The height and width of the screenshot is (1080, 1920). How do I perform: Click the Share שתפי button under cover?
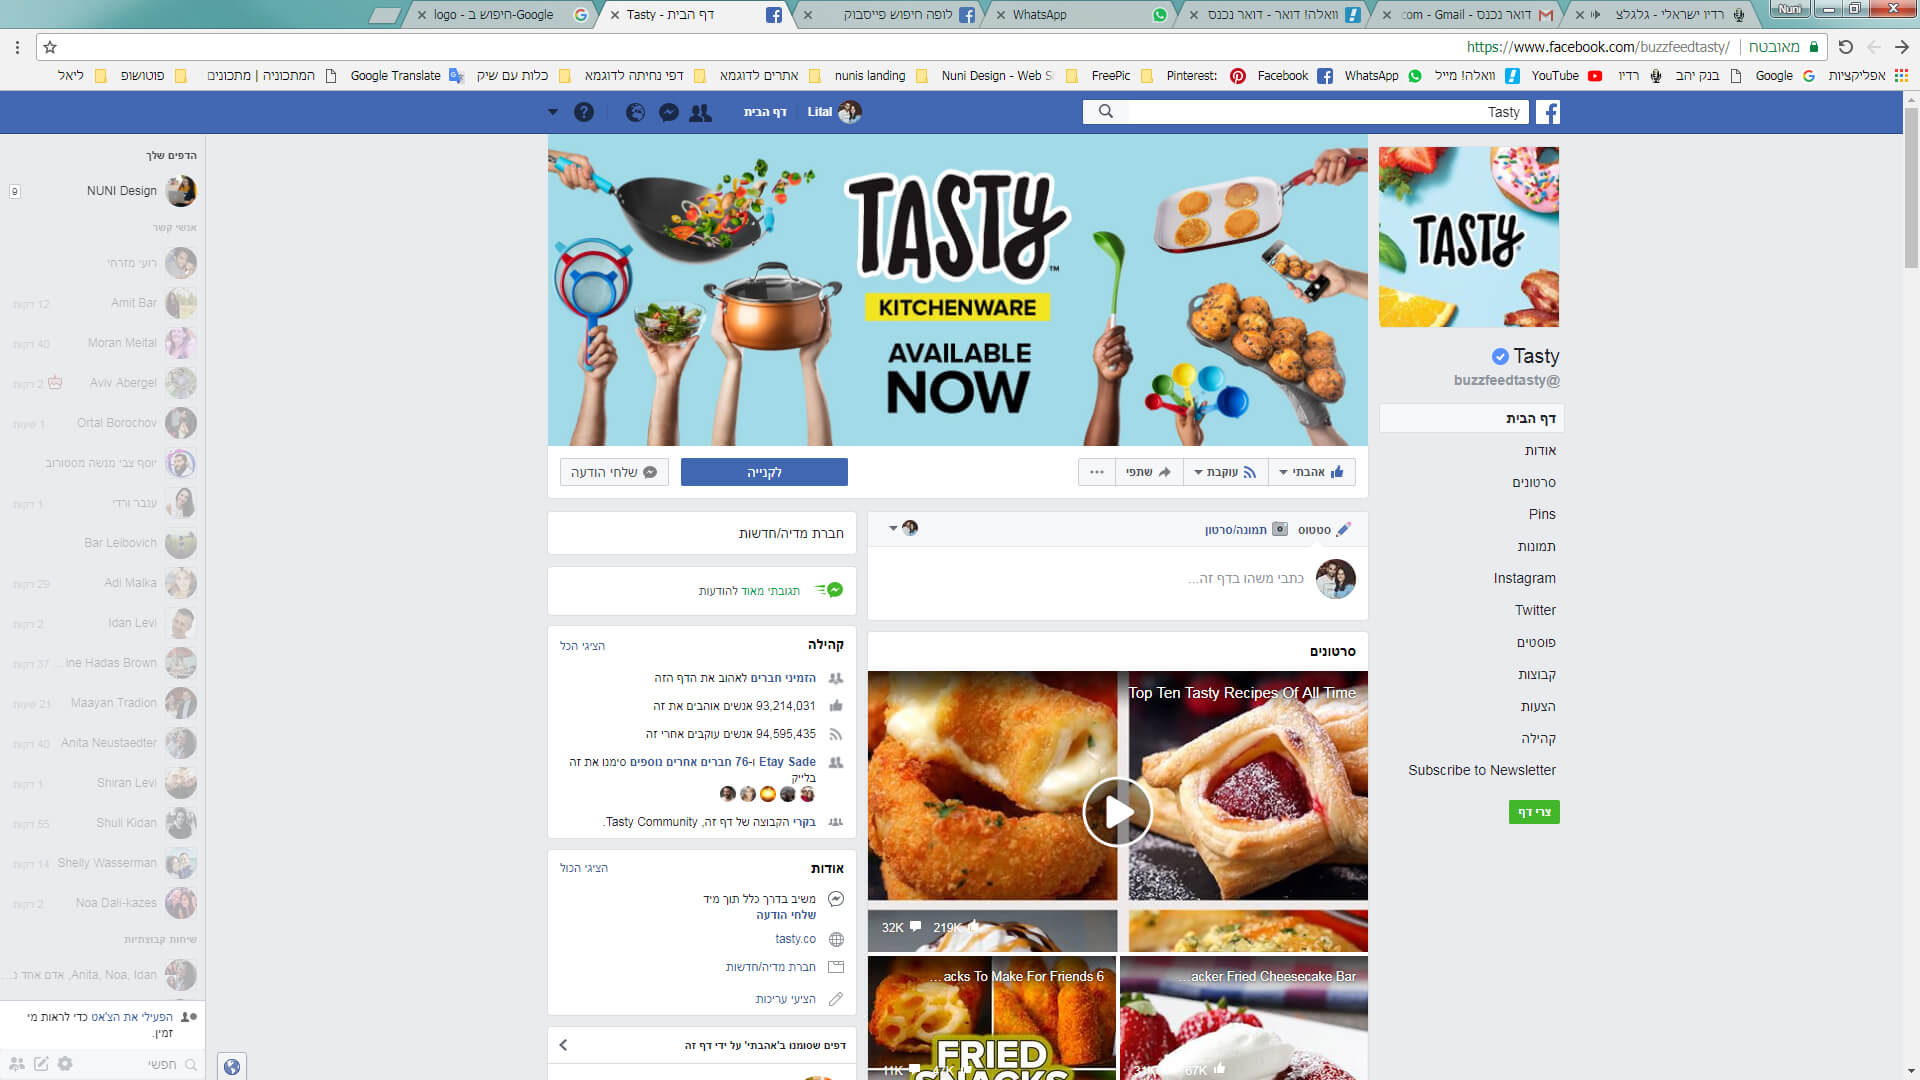tap(1148, 472)
